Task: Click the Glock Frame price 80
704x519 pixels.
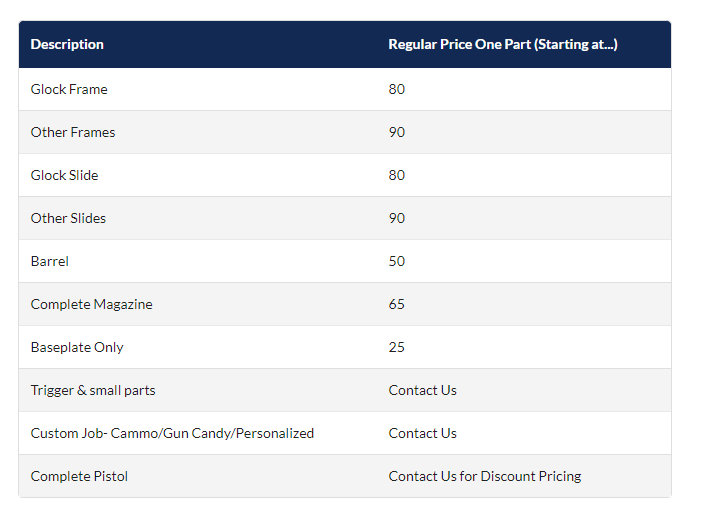Action: 397,89
